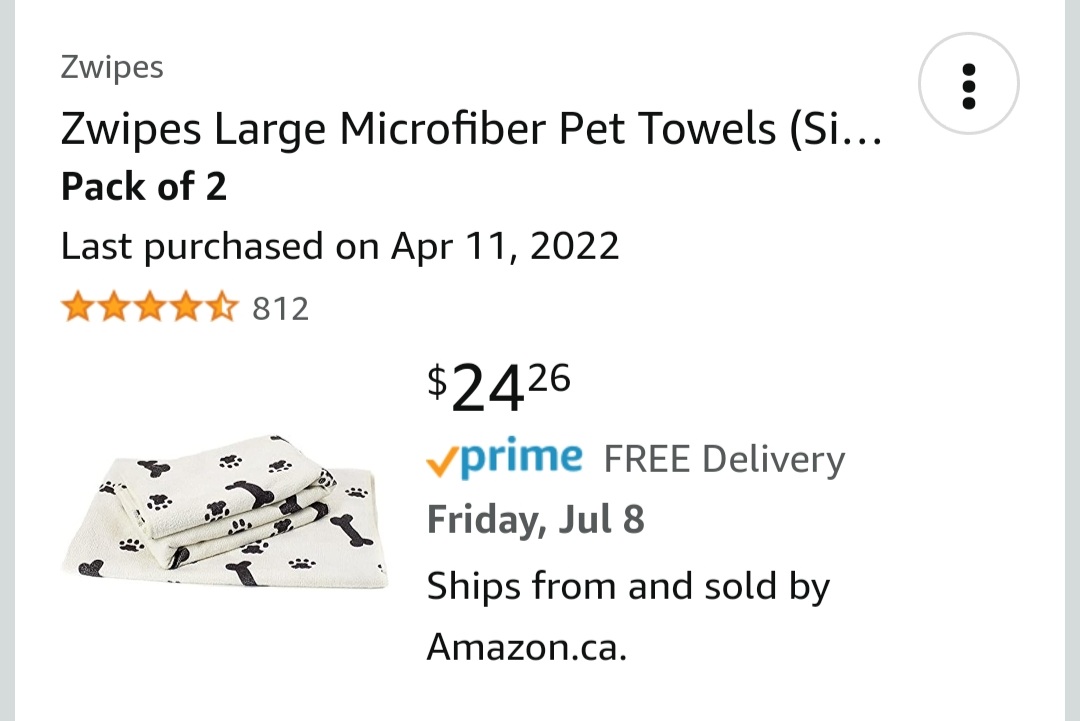Click the fourth orange rating star

click(x=186, y=308)
